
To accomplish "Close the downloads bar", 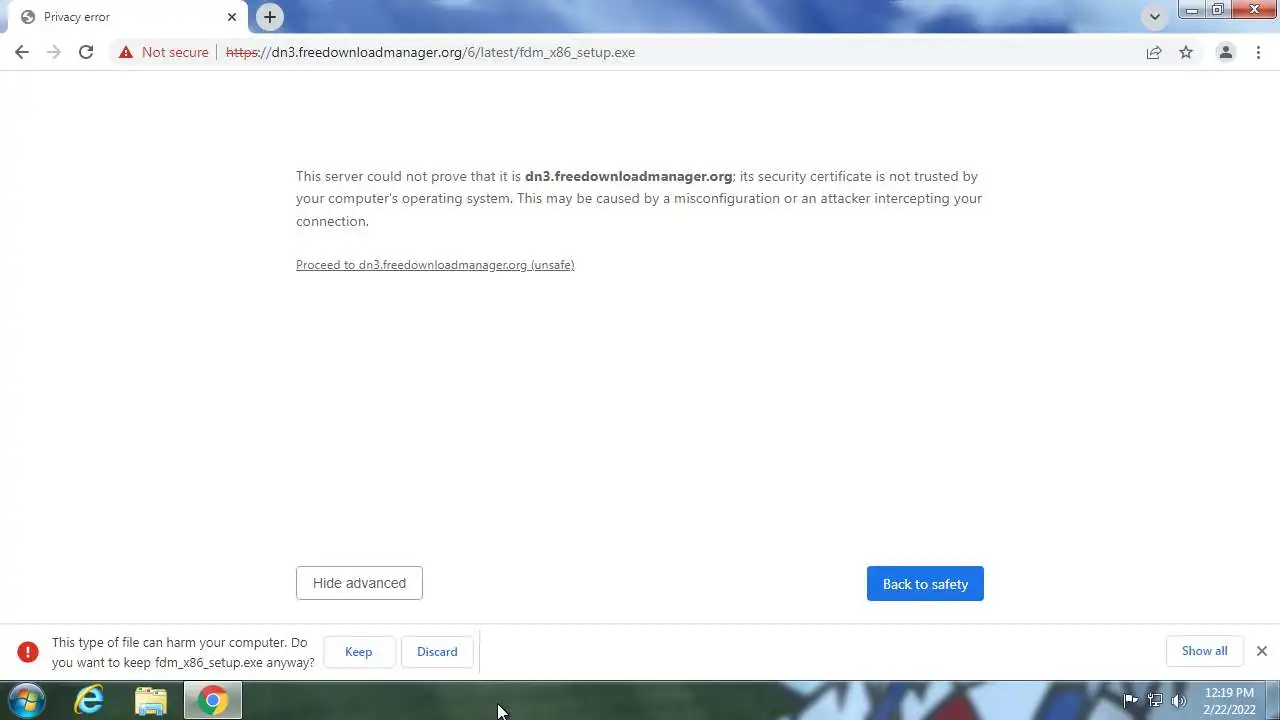I will pyautogui.click(x=1262, y=651).
